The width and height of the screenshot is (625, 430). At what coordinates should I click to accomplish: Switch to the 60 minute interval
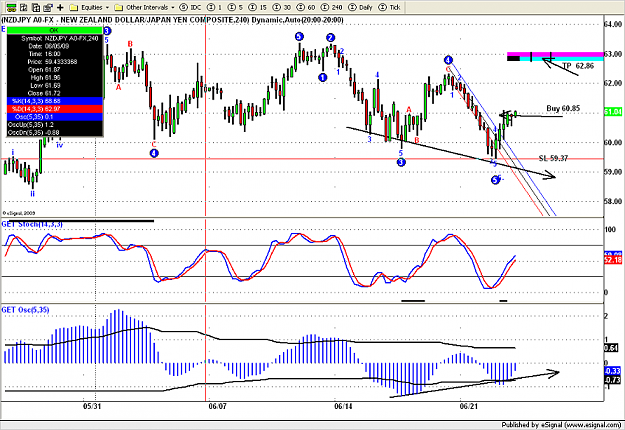coord(306,7)
